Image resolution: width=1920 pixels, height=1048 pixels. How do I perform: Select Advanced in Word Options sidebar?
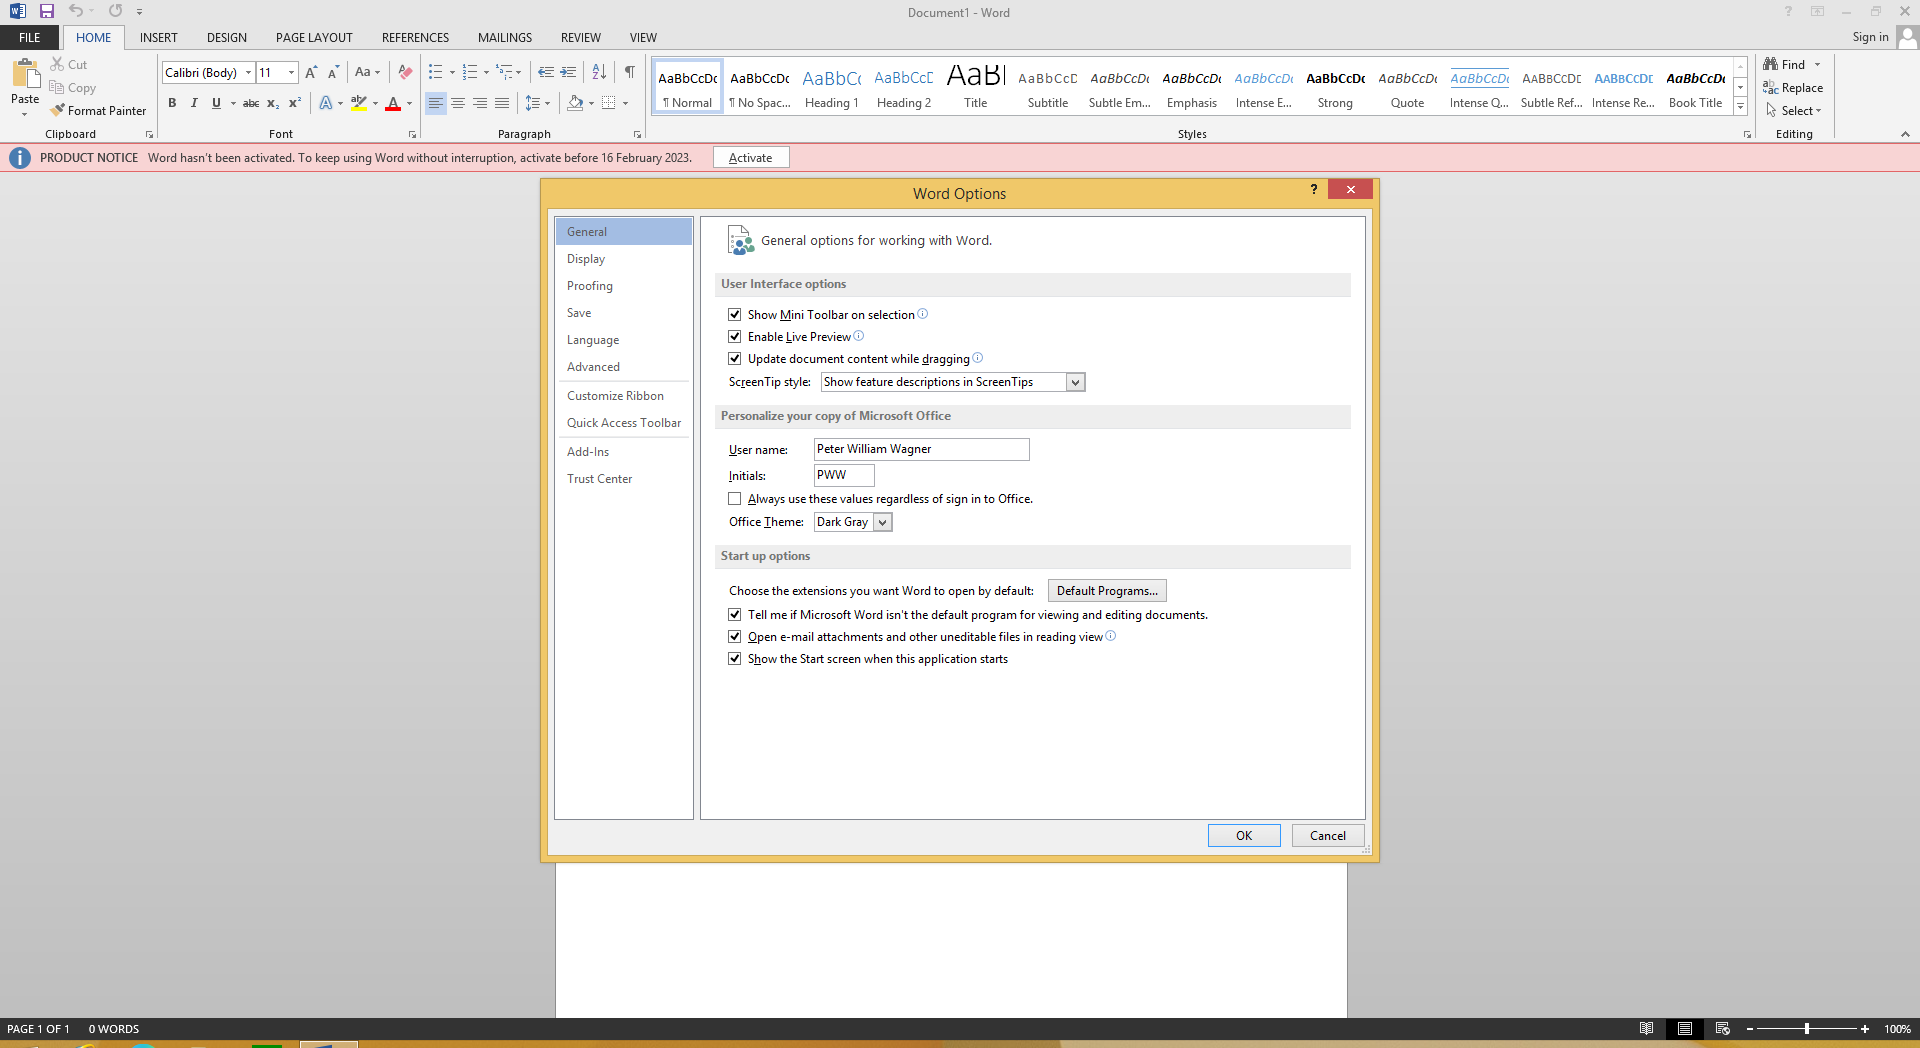click(623, 367)
